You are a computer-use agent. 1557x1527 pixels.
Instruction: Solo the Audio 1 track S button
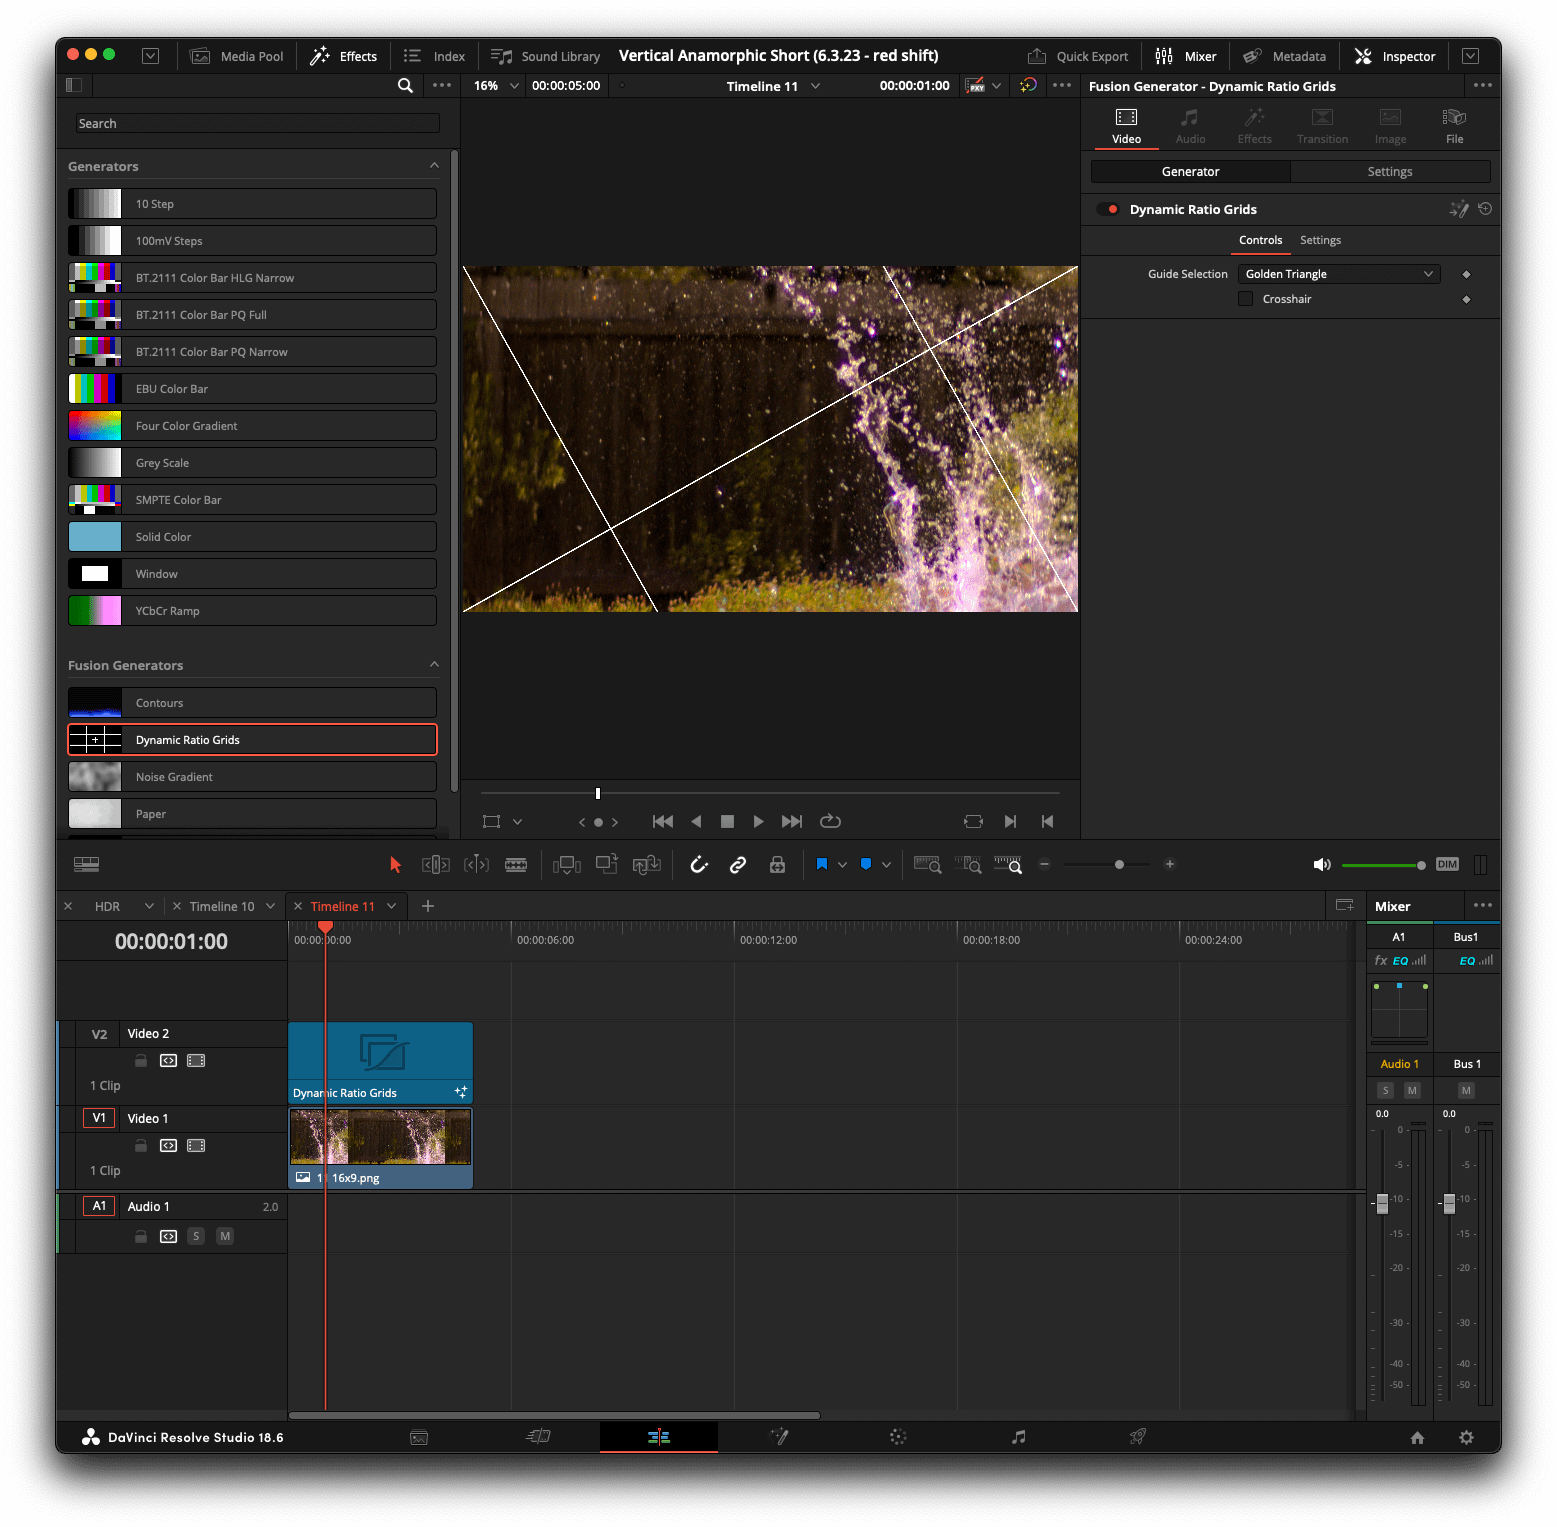click(196, 1237)
